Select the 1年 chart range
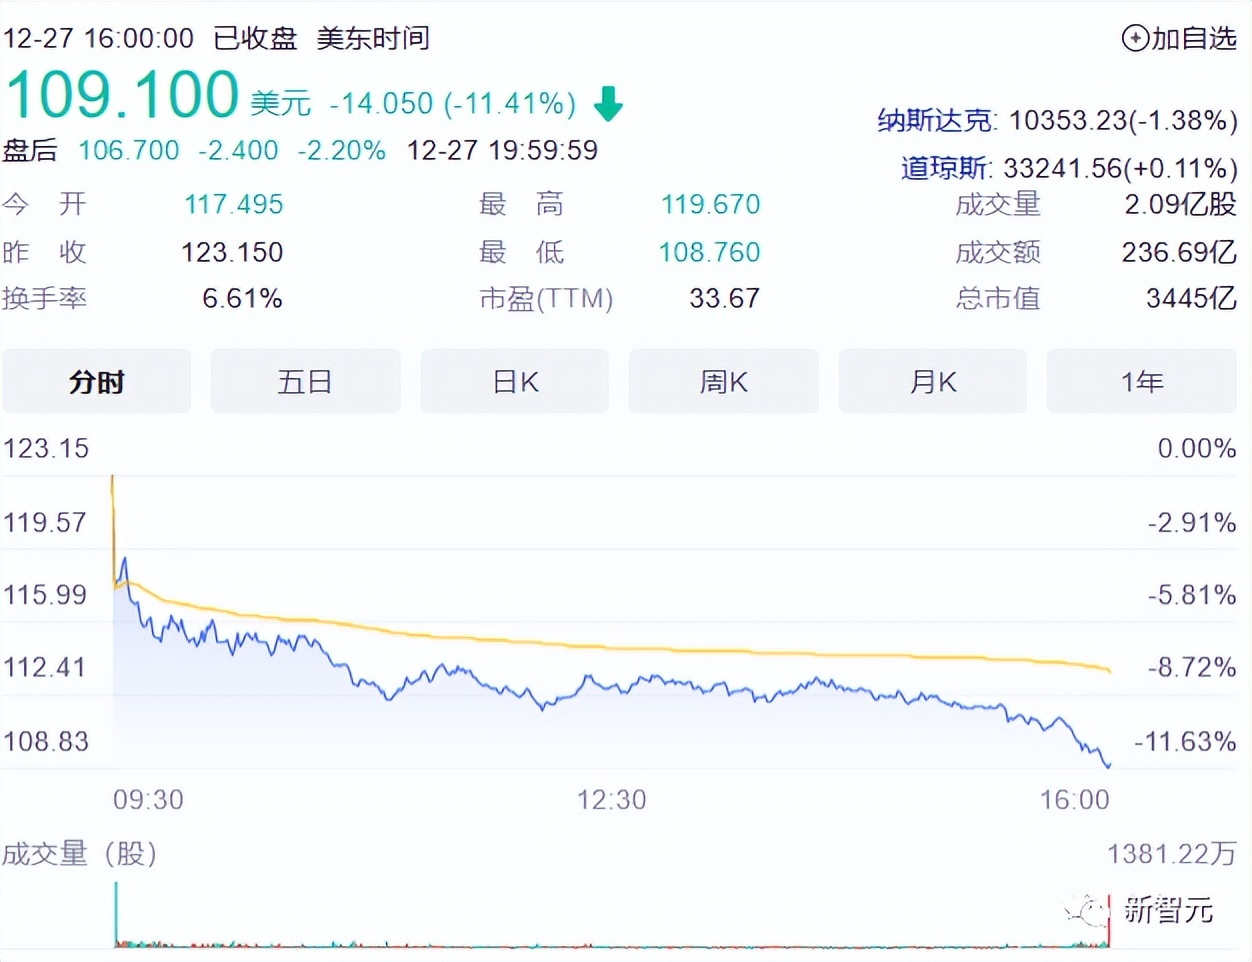Screen dimensions: 1252x962 [1141, 382]
